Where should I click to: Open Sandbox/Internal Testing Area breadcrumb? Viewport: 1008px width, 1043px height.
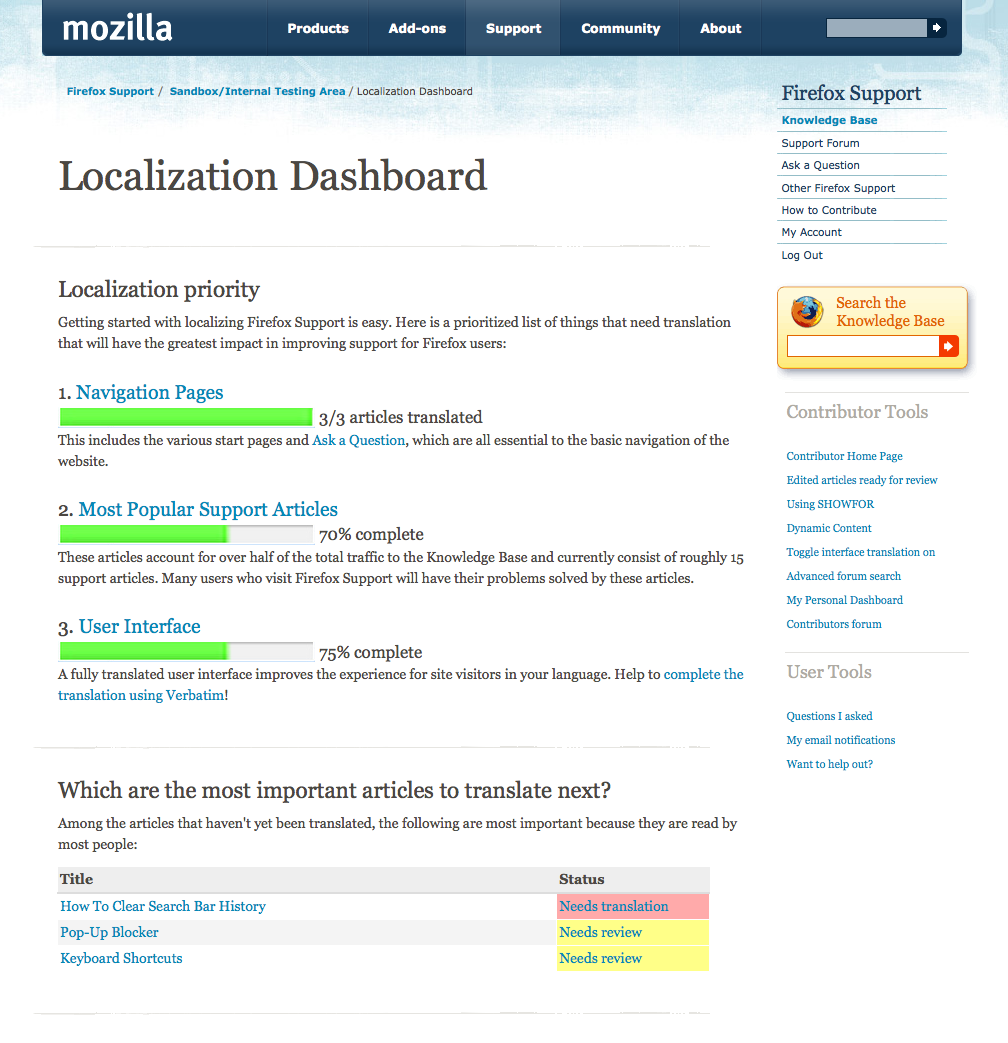coord(257,91)
